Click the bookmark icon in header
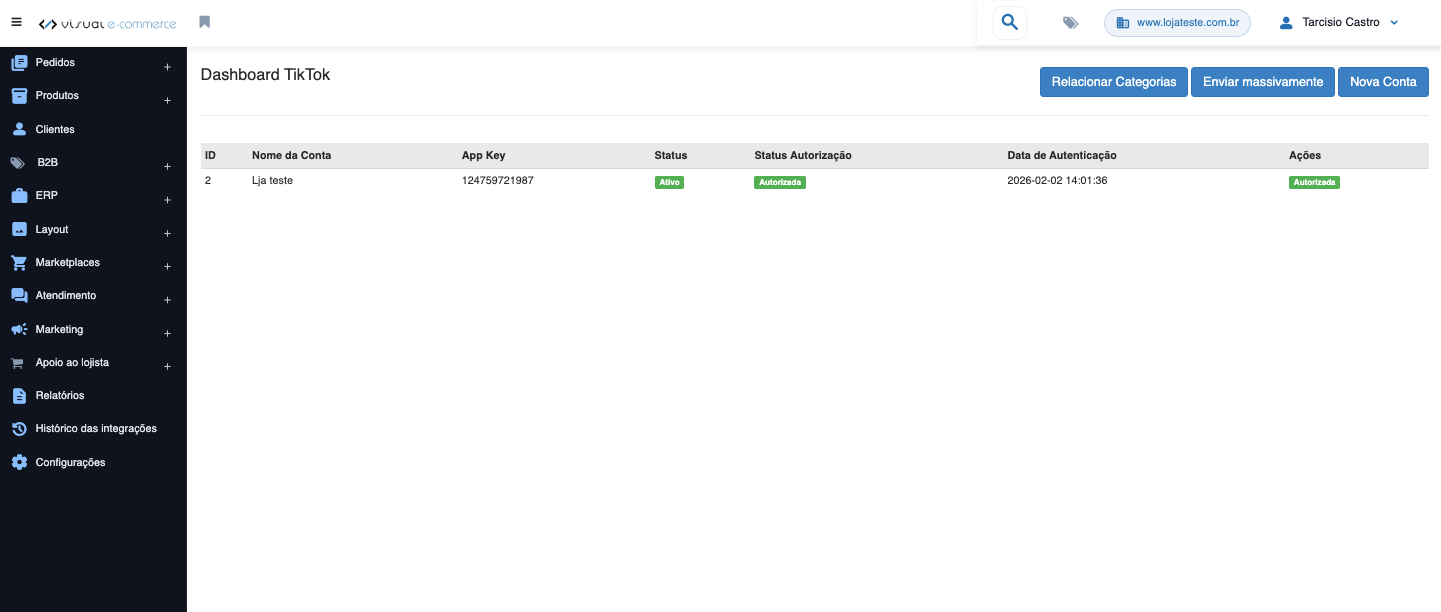1441x612 pixels. 205,22
